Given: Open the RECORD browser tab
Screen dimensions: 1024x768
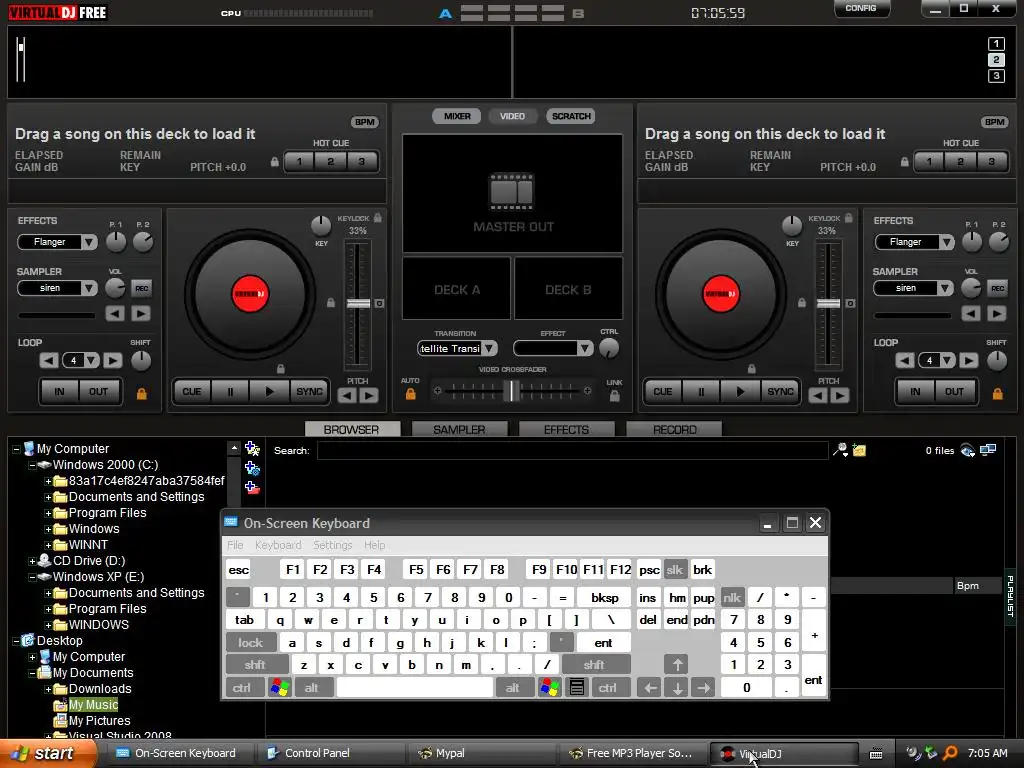Looking at the screenshot, I should [674, 429].
